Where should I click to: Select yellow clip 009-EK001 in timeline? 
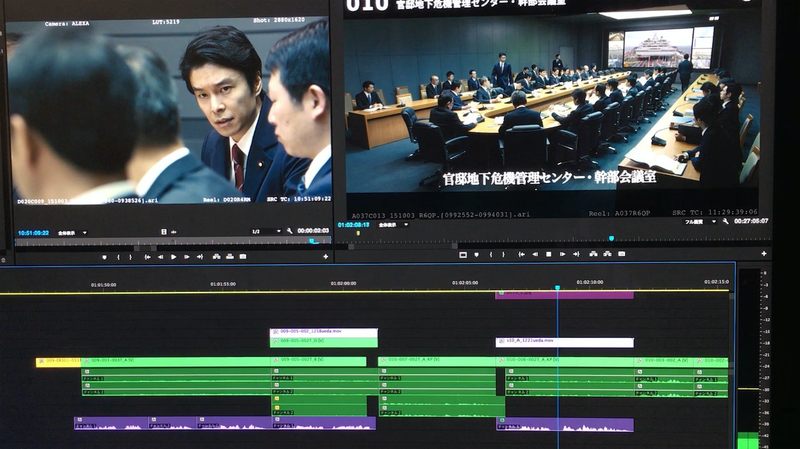(x=58, y=362)
